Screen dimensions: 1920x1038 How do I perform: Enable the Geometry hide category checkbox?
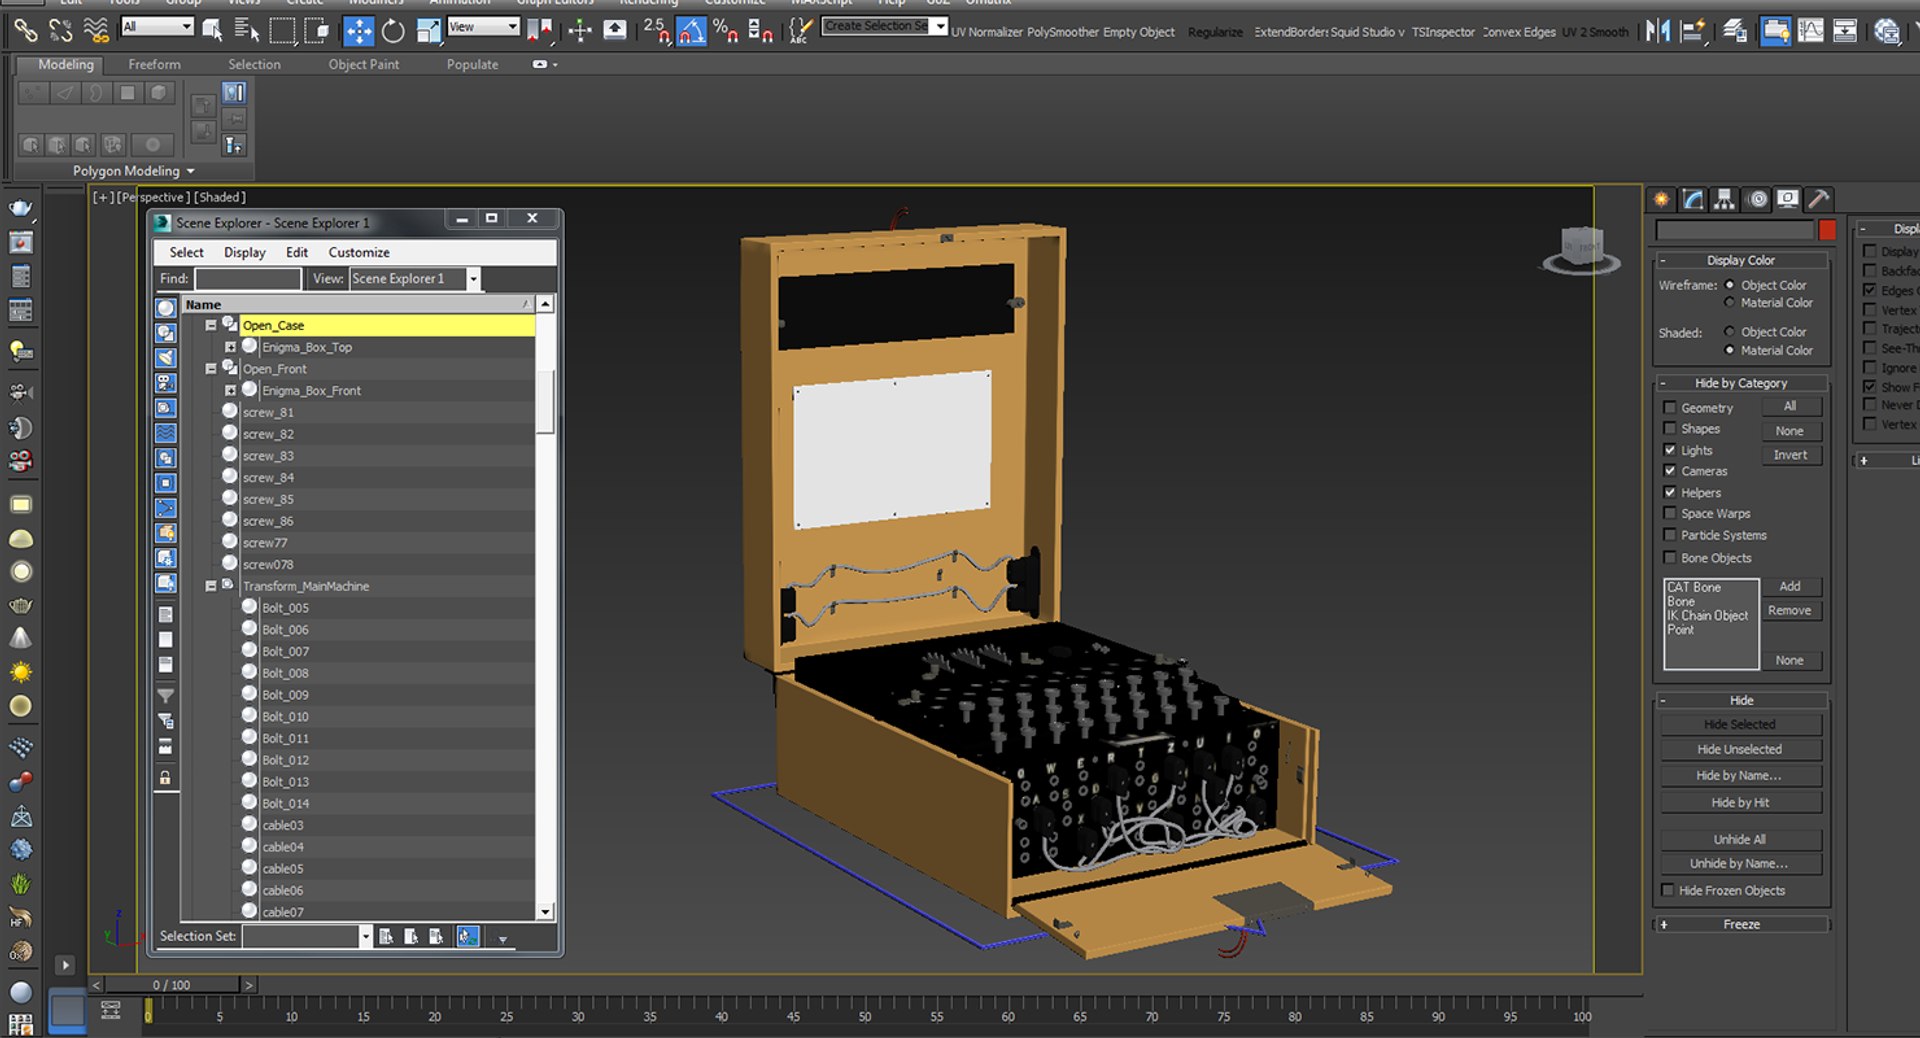[x=1669, y=407]
